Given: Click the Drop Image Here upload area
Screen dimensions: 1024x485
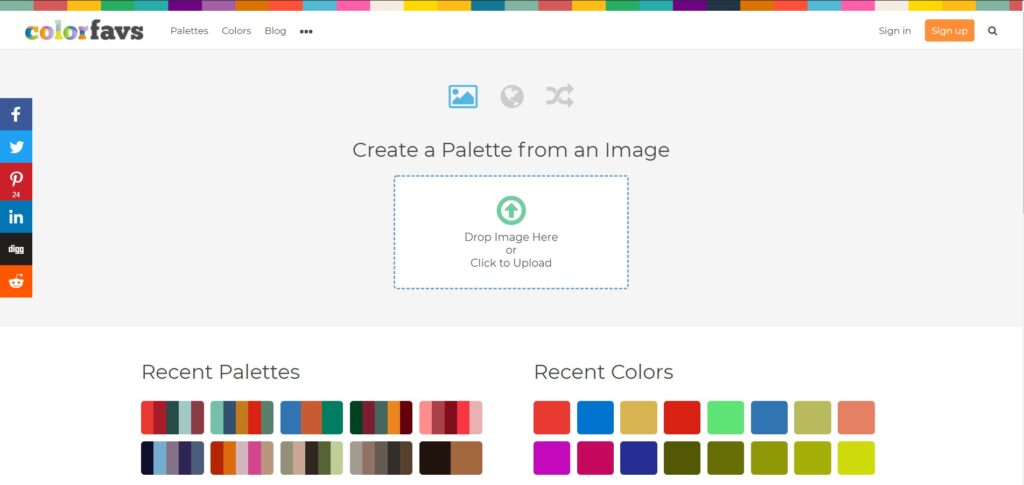Looking at the screenshot, I should pyautogui.click(x=511, y=232).
